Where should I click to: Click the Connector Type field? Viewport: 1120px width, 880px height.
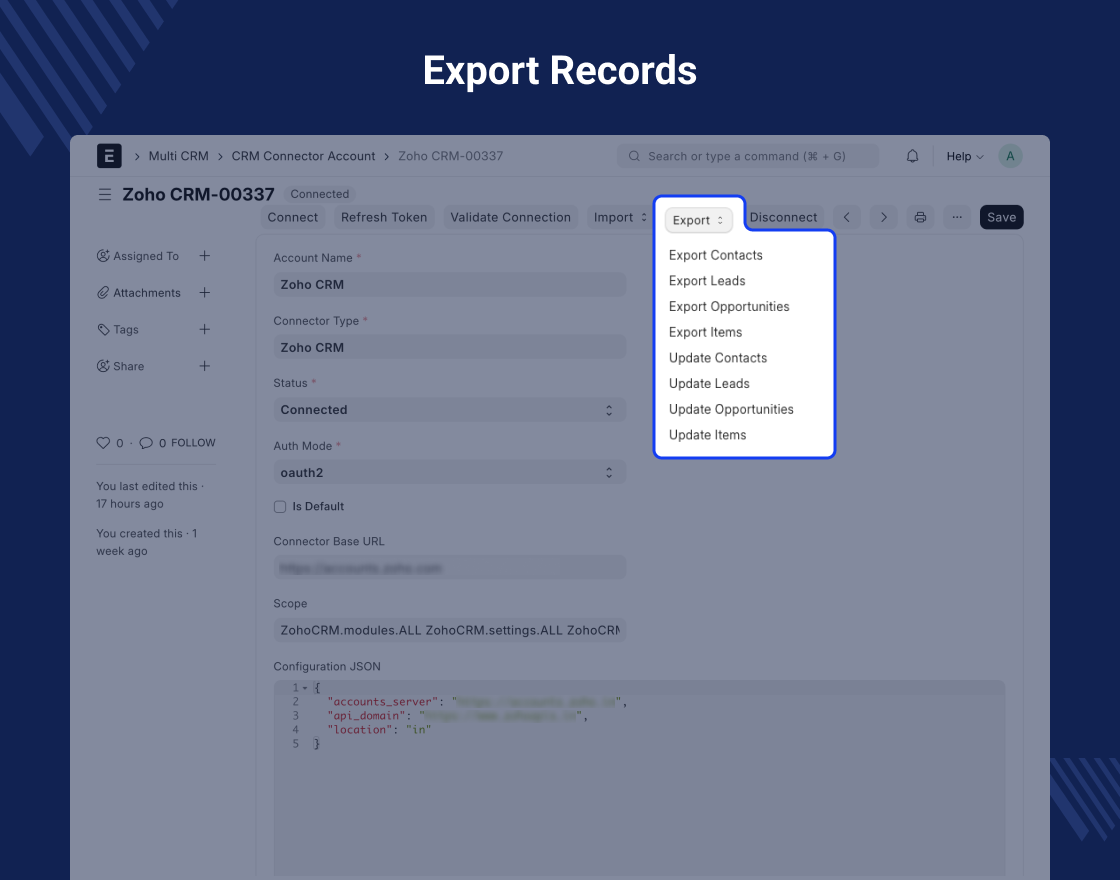[450, 347]
